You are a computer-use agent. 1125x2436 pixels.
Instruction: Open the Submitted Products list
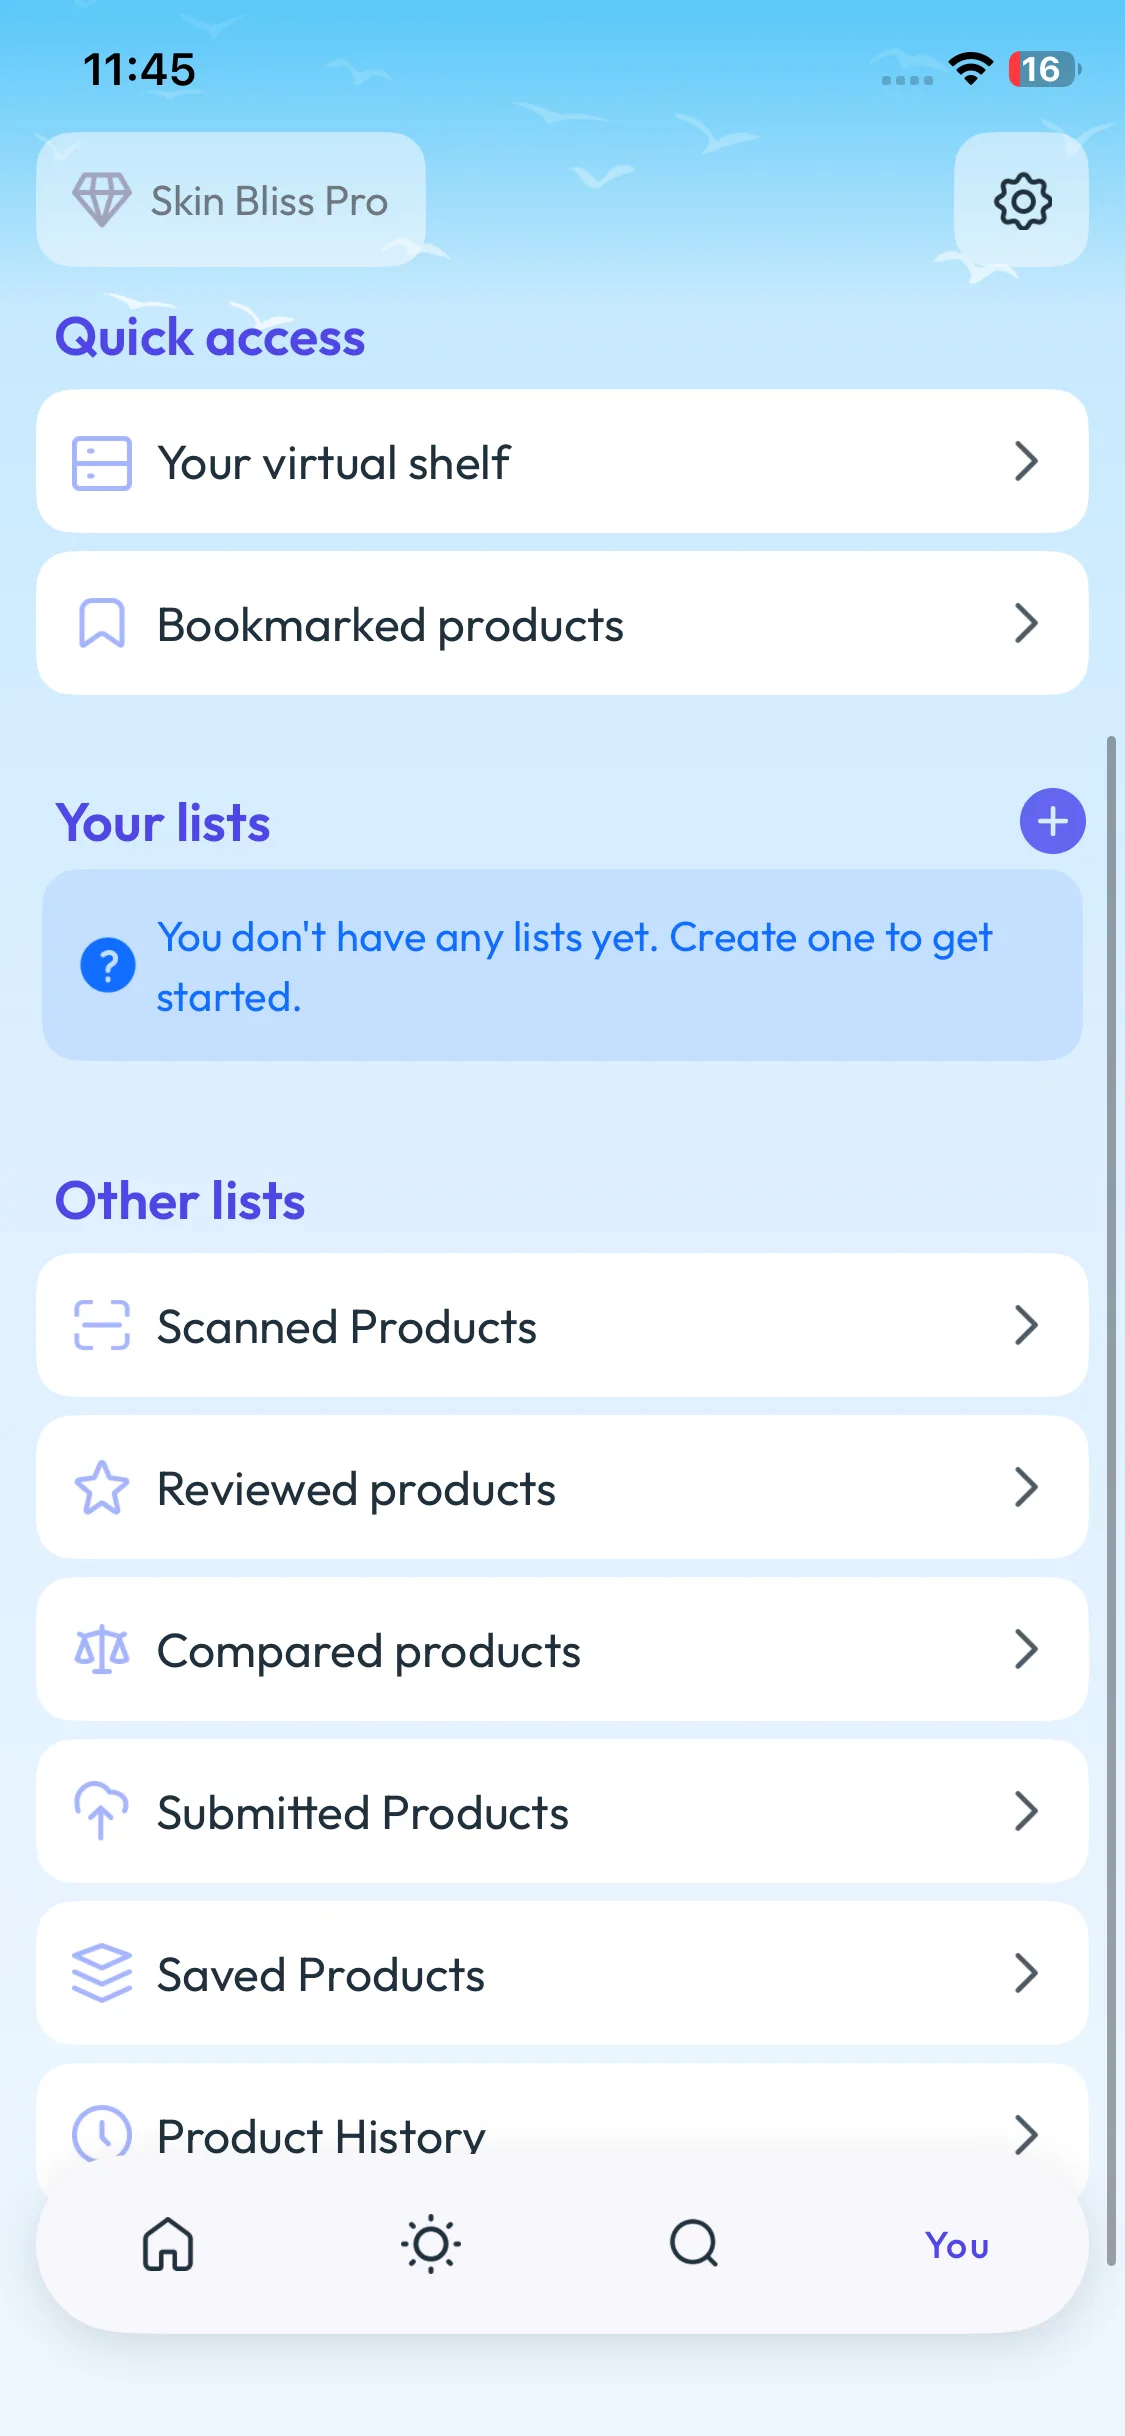[x=561, y=1812]
